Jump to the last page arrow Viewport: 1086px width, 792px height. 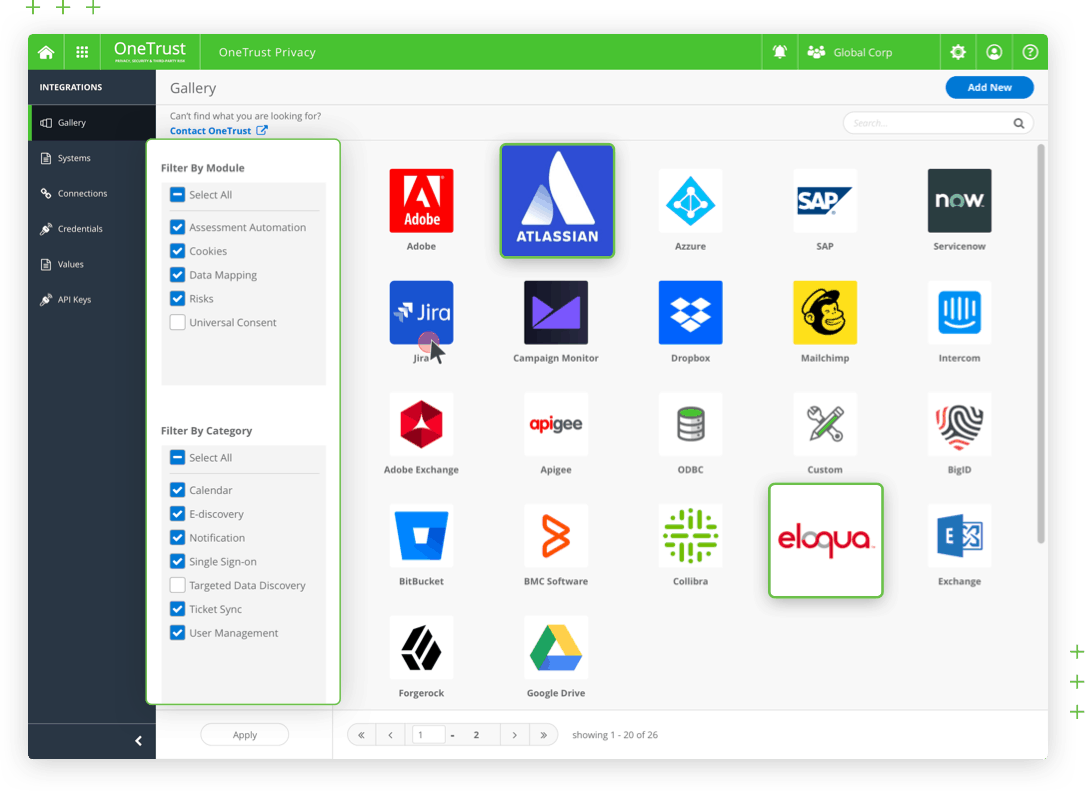[x=544, y=735]
